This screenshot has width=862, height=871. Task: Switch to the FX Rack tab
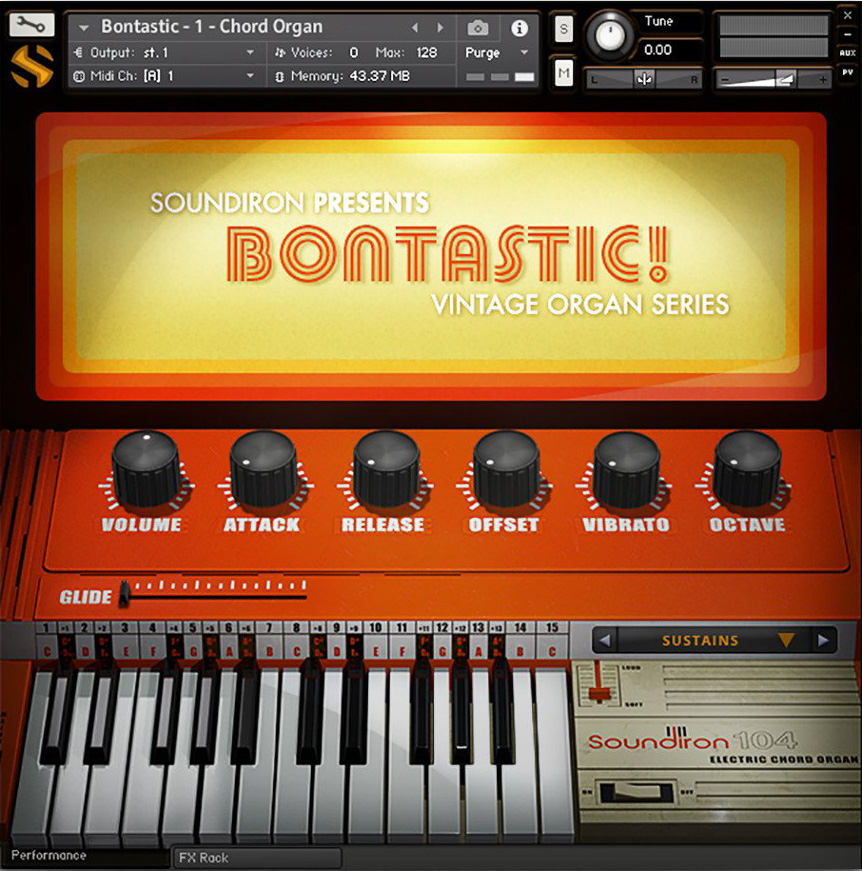[x=257, y=857]
